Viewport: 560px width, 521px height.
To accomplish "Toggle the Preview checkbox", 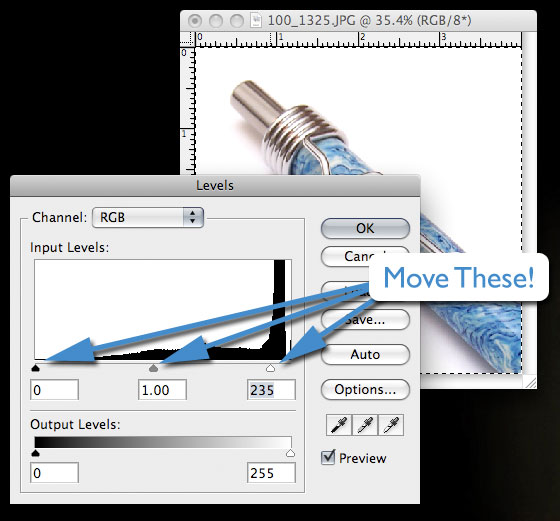I will [x=328, y=457].
